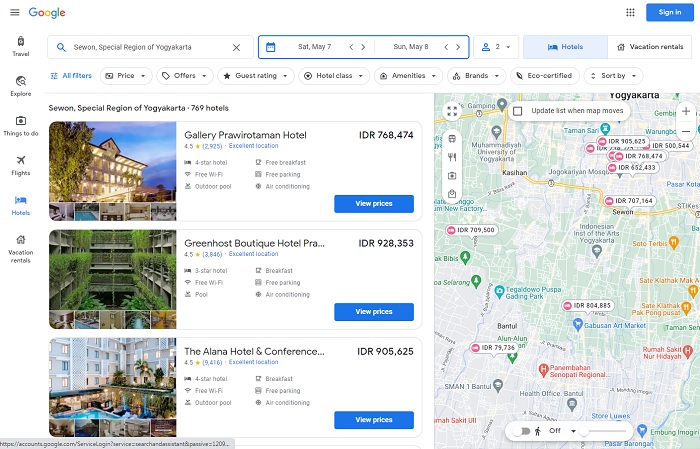Image resolution: width=700 pixels, height=449 pixels.
Task: Click IDR 804,885 map price pin
Action: pos(588,306)
